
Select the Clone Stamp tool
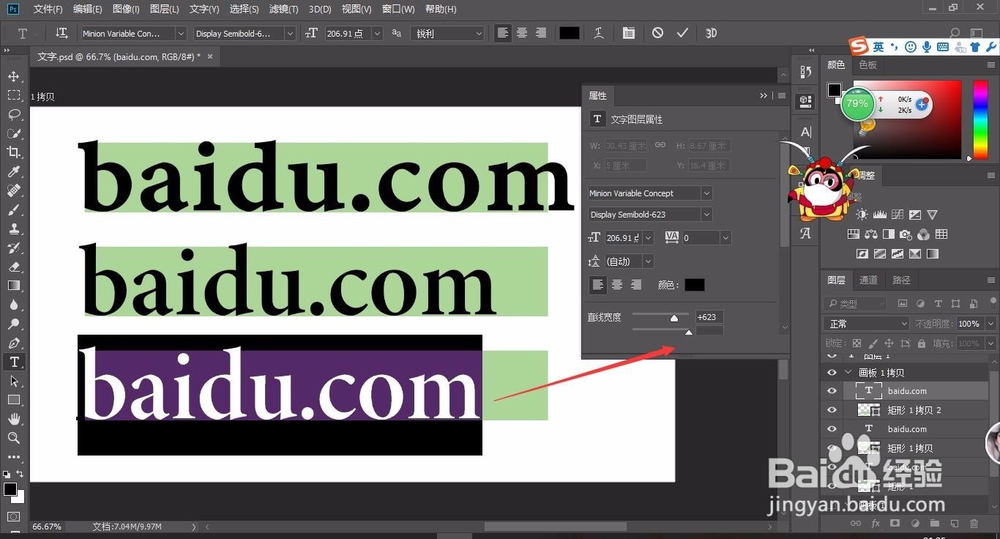pos(13,228)
